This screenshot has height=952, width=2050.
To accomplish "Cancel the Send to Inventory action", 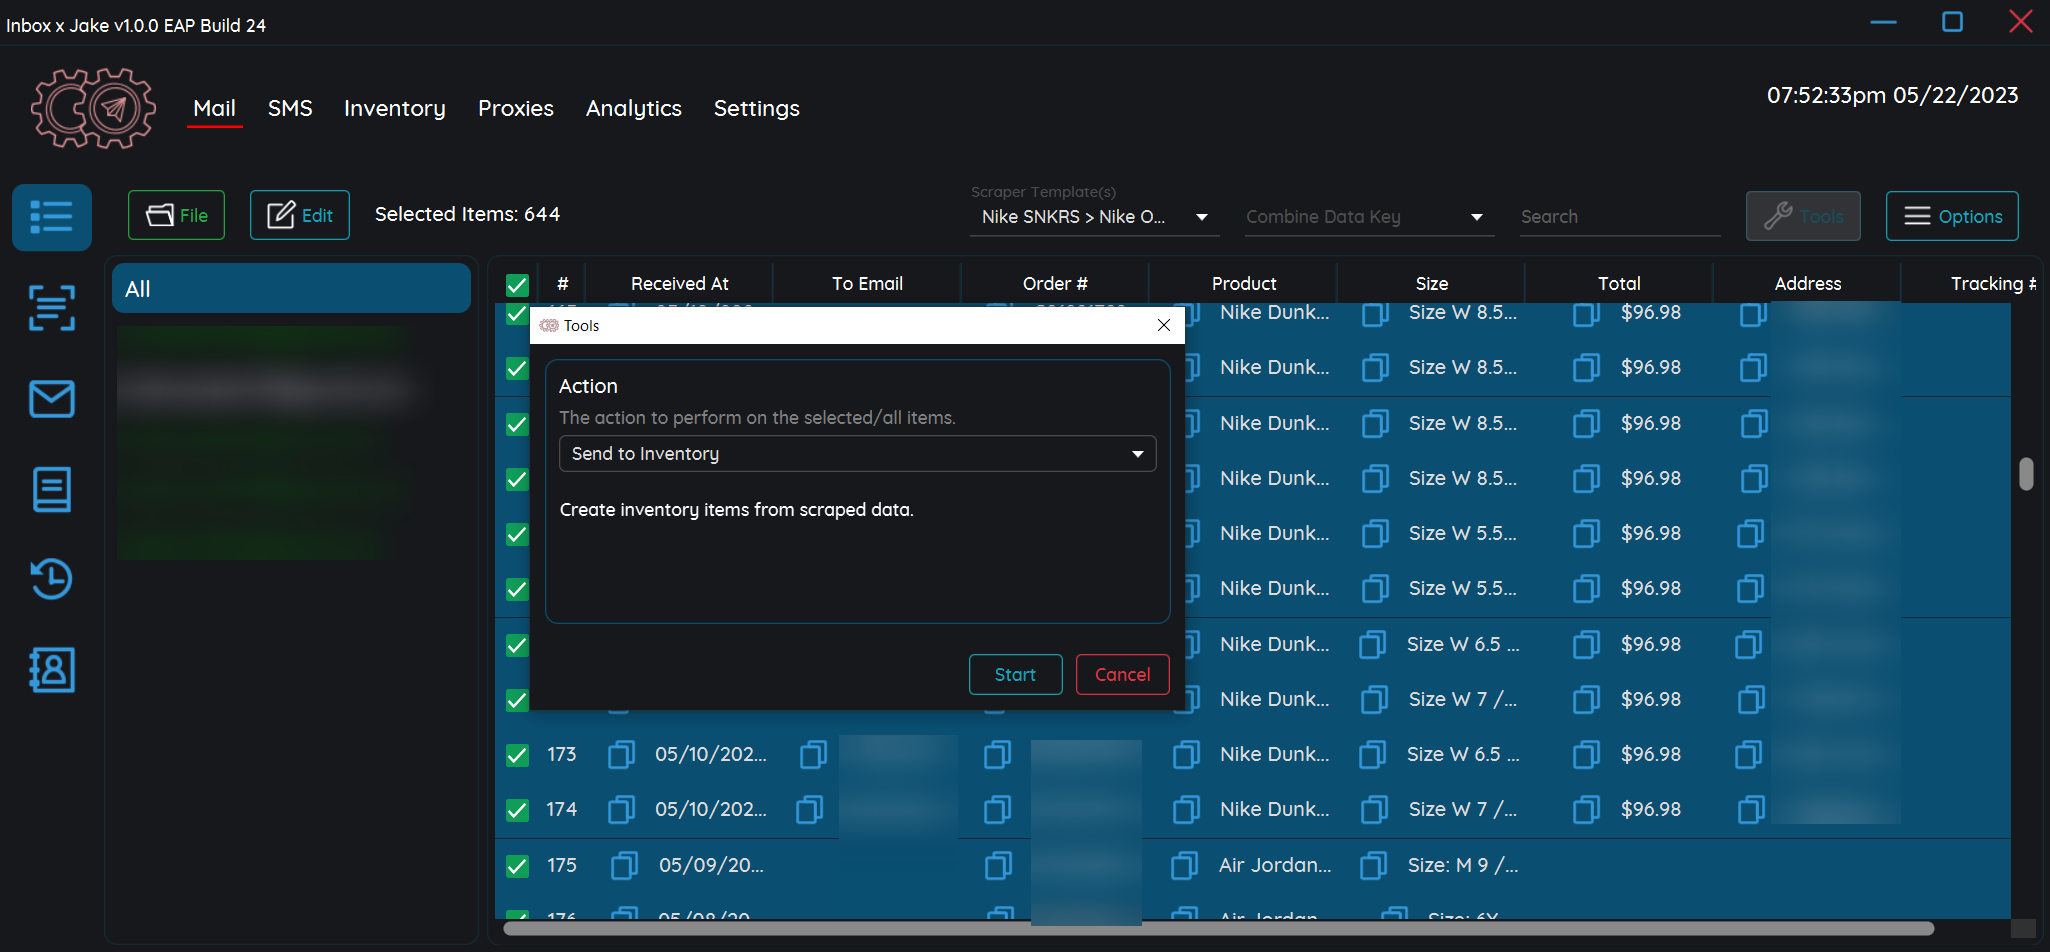I will tap(1122, 674).
